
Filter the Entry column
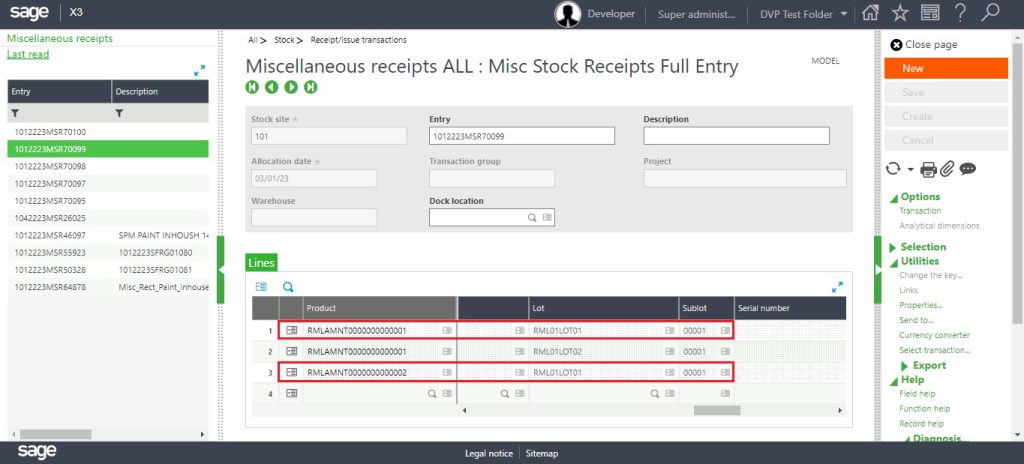point(16,113)
